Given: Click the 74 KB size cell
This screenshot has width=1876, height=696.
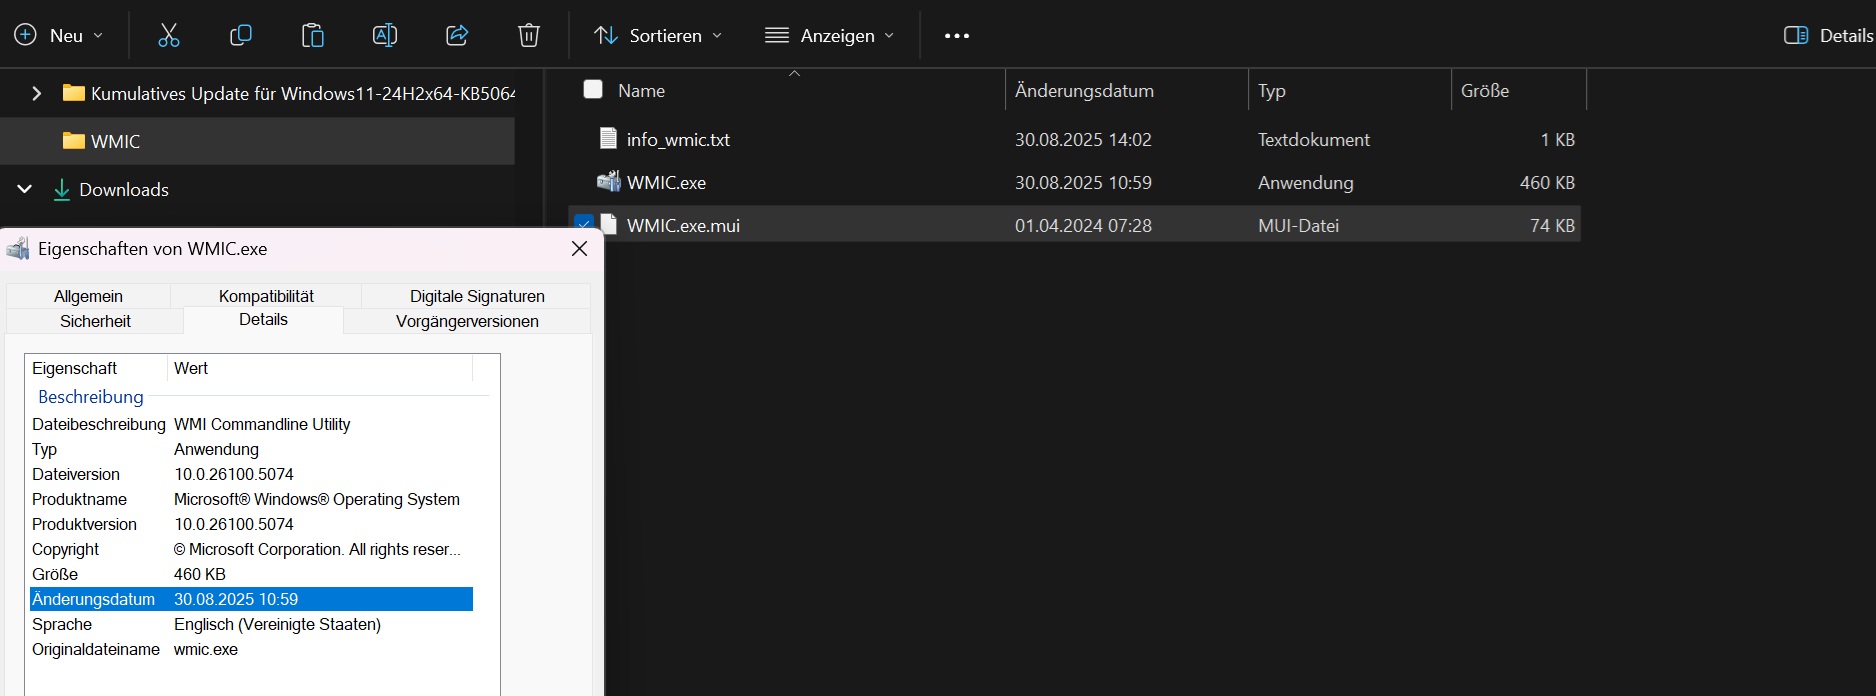Looking at the screenshot, I should point(1552,225).
